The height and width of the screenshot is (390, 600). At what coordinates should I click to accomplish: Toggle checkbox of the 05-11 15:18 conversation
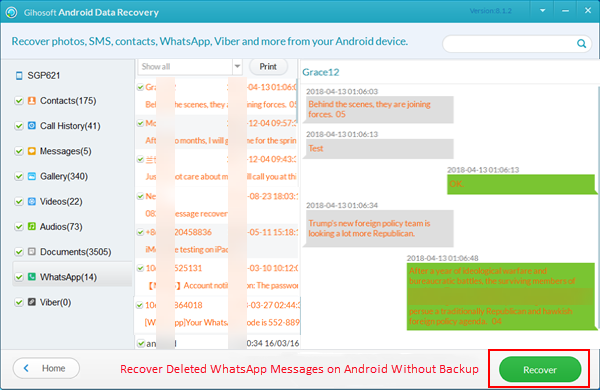140,232
